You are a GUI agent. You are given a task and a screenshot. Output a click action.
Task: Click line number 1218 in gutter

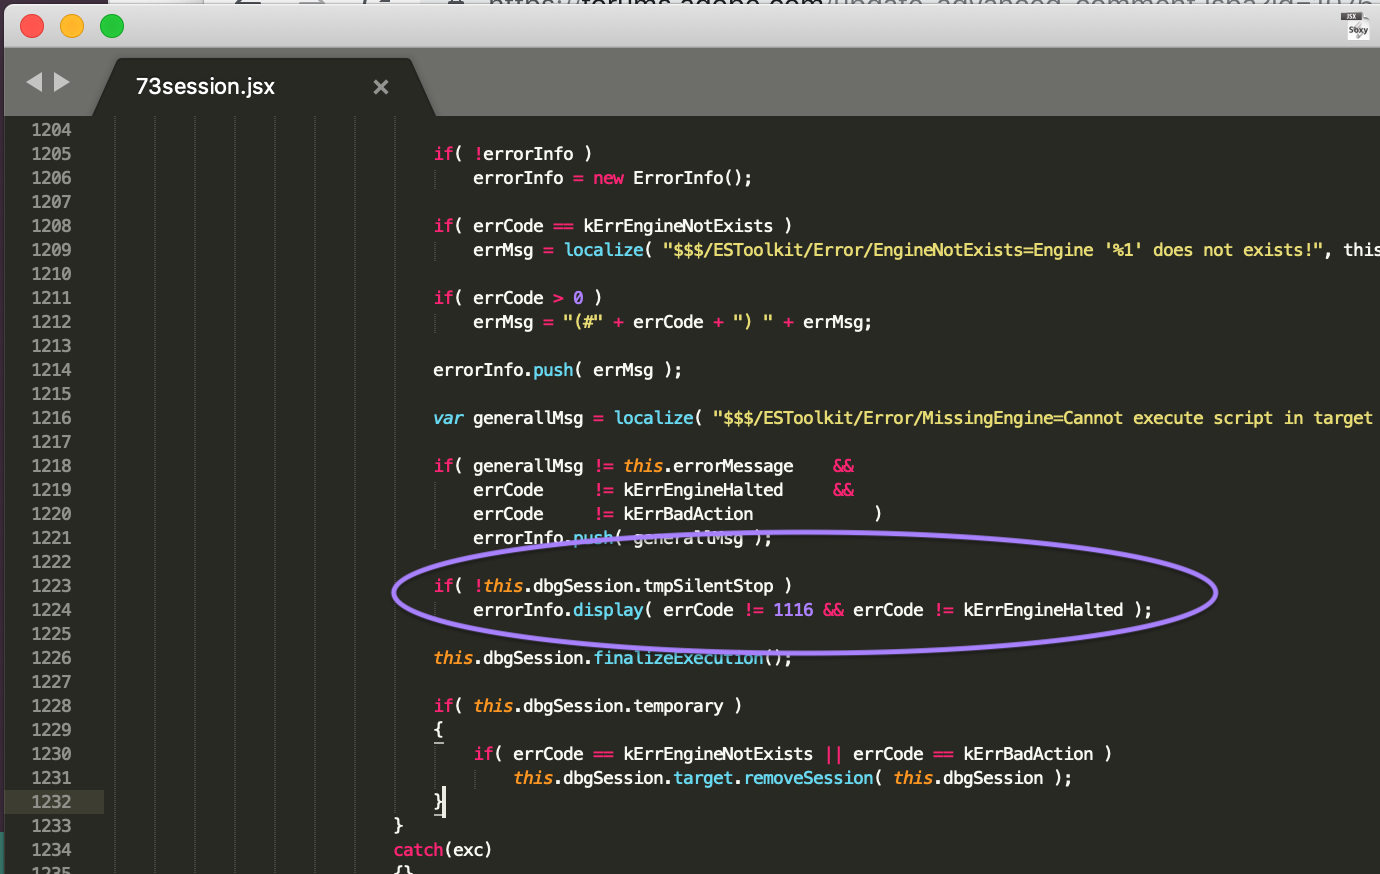51,466
